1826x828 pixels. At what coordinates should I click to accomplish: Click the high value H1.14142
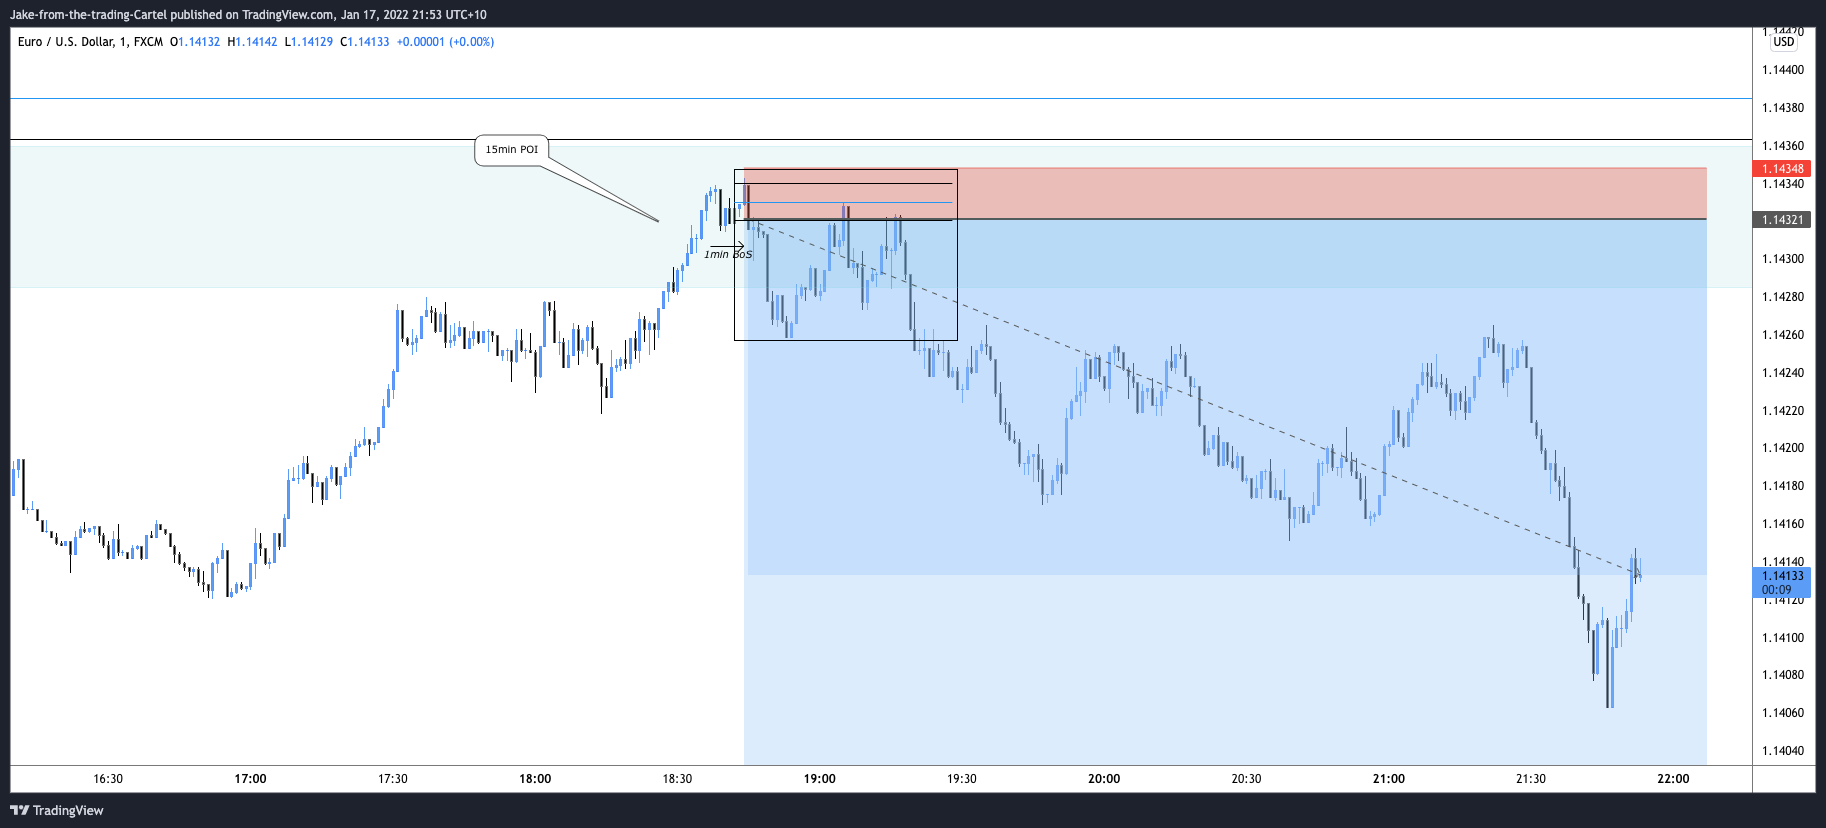point(253,42)
